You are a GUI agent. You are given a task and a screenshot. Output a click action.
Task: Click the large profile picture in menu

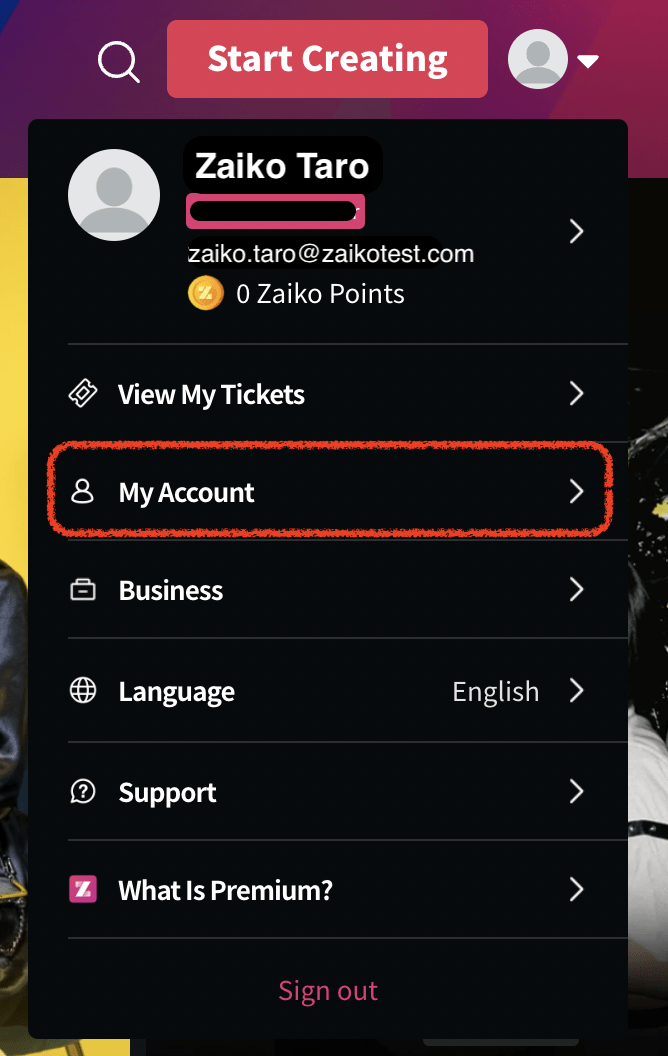[x=114, y=195]
